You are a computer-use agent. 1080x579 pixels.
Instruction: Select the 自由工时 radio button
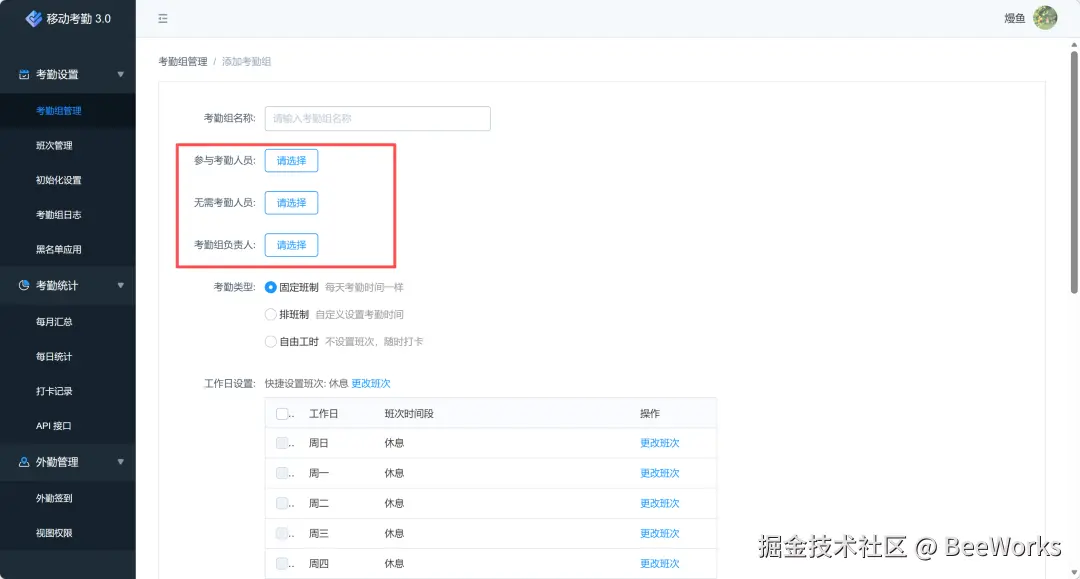point(271,341)
